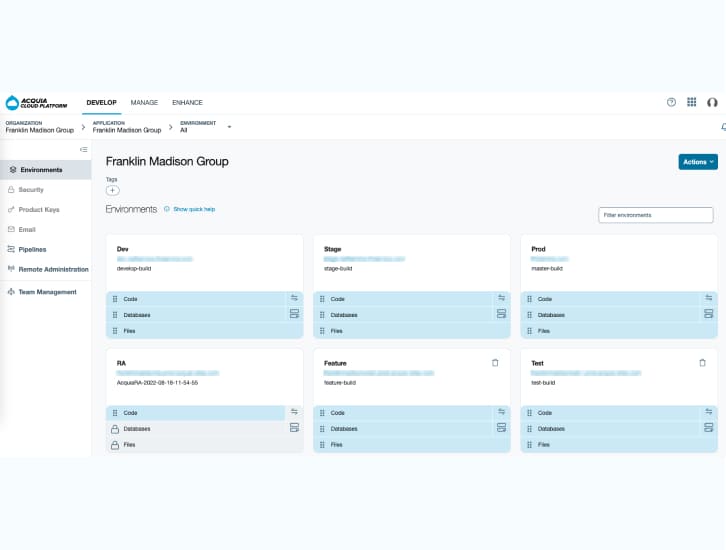The width and height of the screenshot is (726, 550).
Task: Select Environments in the sidebar
Action: (45, 170)
